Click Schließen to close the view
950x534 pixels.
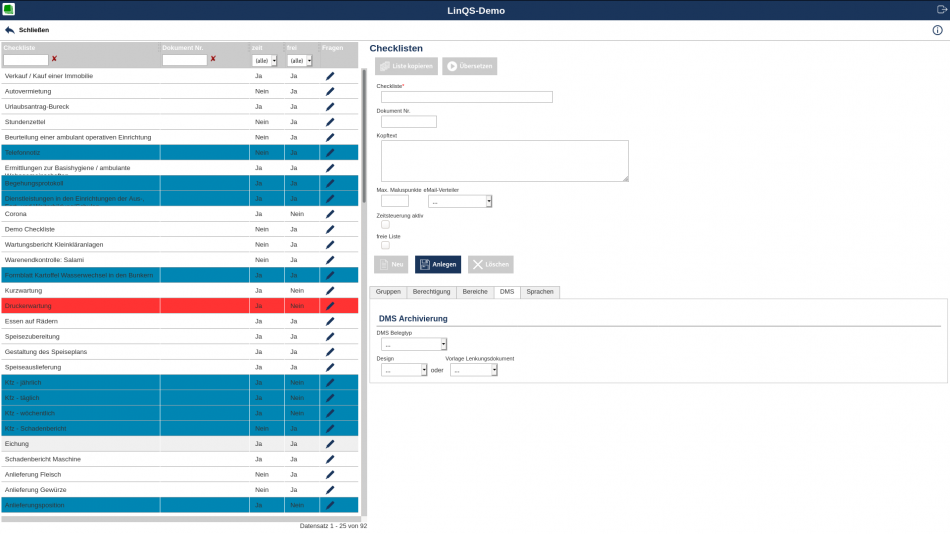tap(27, 30)
